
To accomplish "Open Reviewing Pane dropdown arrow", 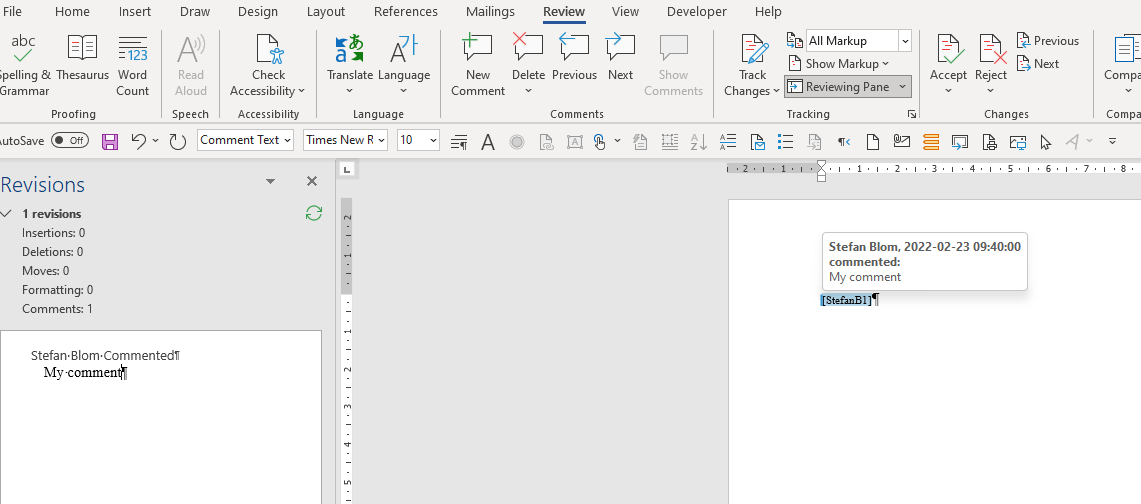I will 902,87.
